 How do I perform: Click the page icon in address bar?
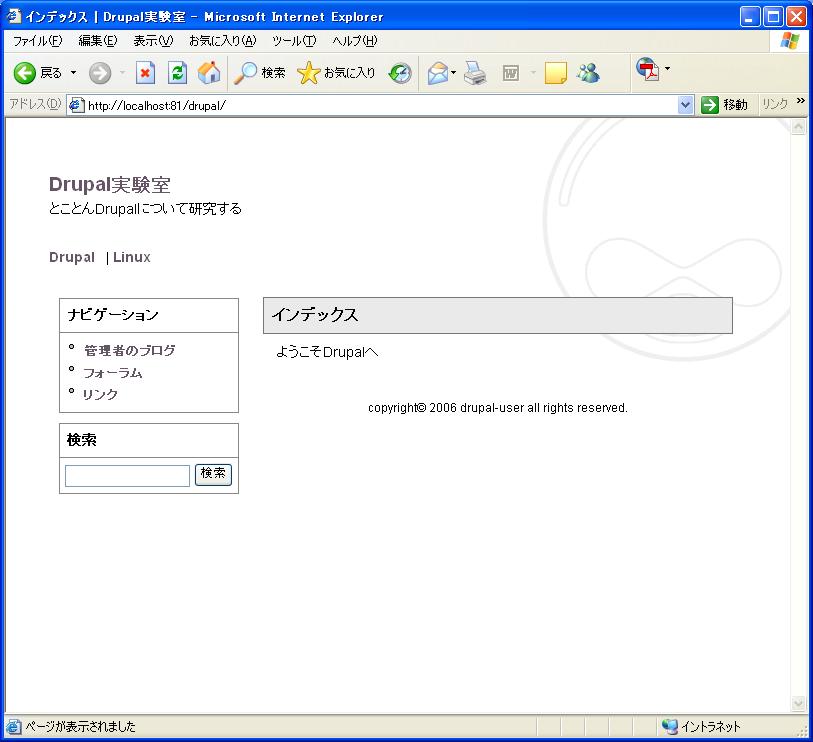(x=77, y=105)
